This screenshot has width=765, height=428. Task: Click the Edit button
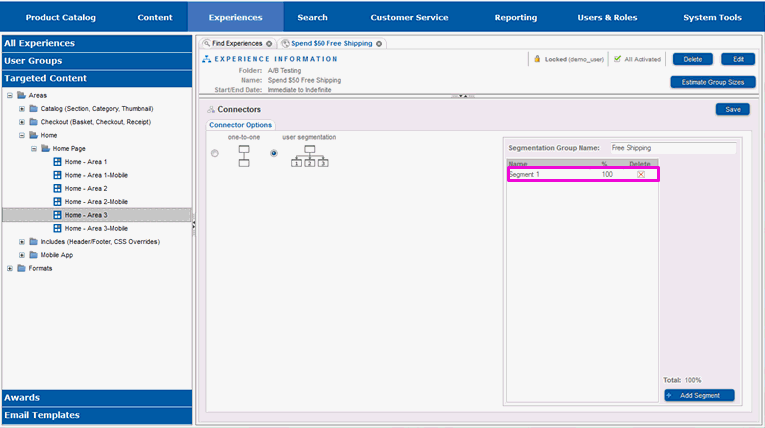(x=738, y=59)
